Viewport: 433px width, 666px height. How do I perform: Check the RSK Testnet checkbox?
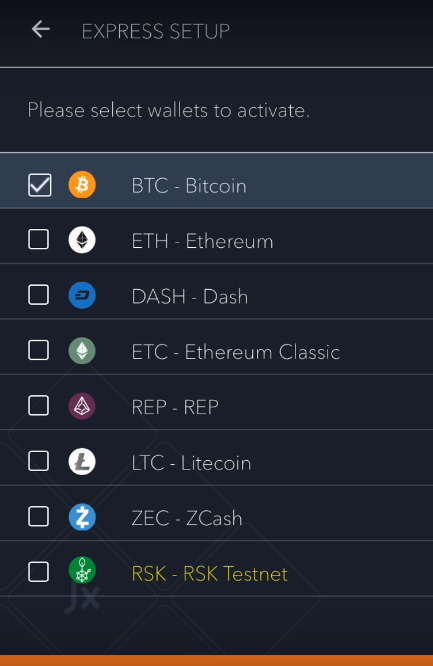coord(39,572)
